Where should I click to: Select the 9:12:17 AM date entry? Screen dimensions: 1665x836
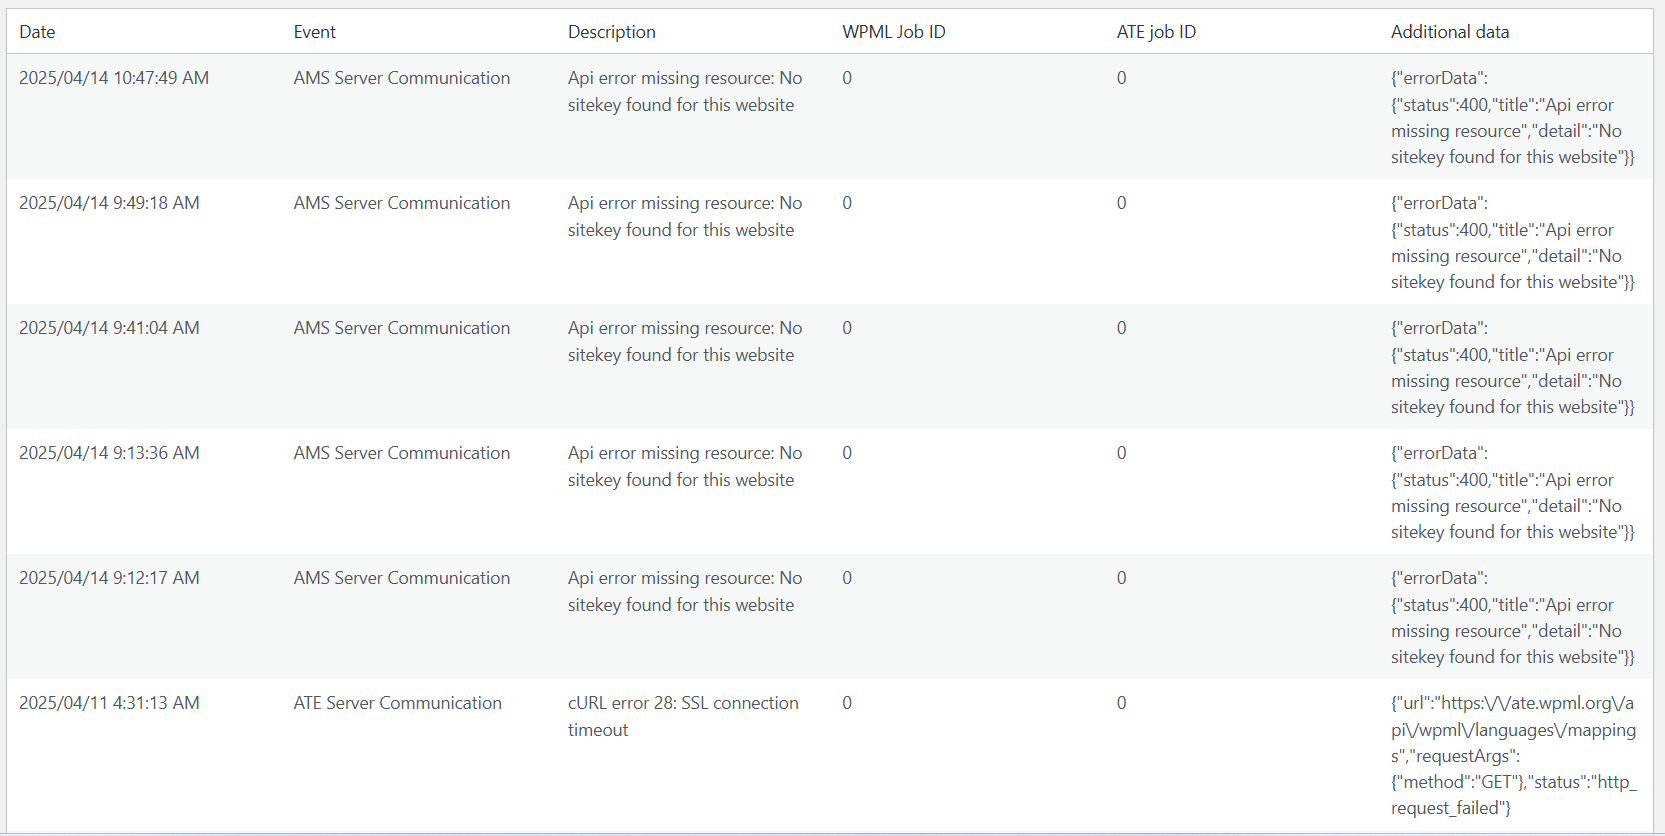109,578
